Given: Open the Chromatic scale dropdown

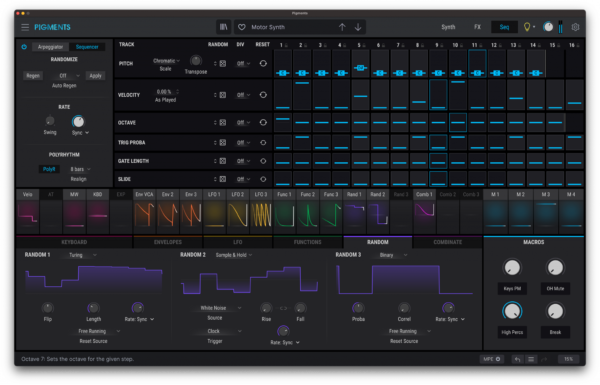Looking at the screenshot, I should [166, 61].
